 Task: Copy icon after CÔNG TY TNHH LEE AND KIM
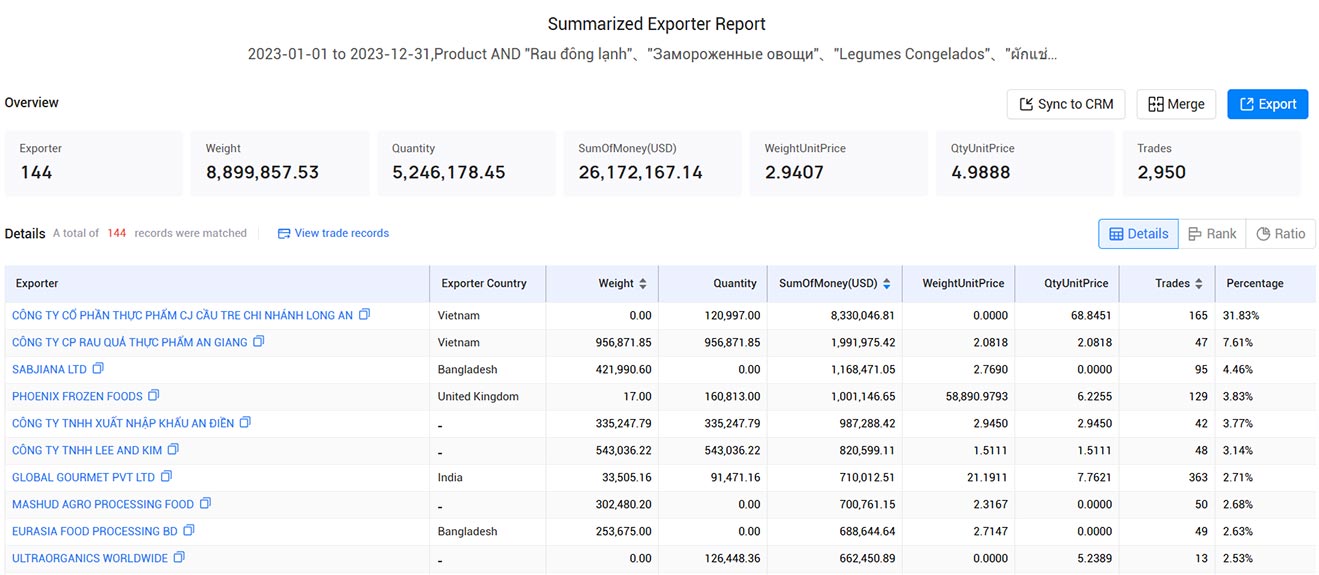click(x=174, y=450)
